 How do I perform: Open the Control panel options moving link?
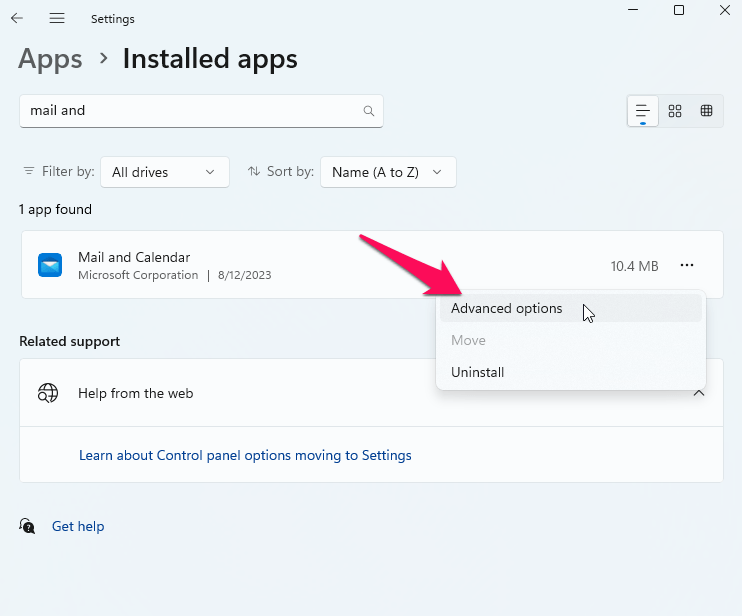click(245, 455)
